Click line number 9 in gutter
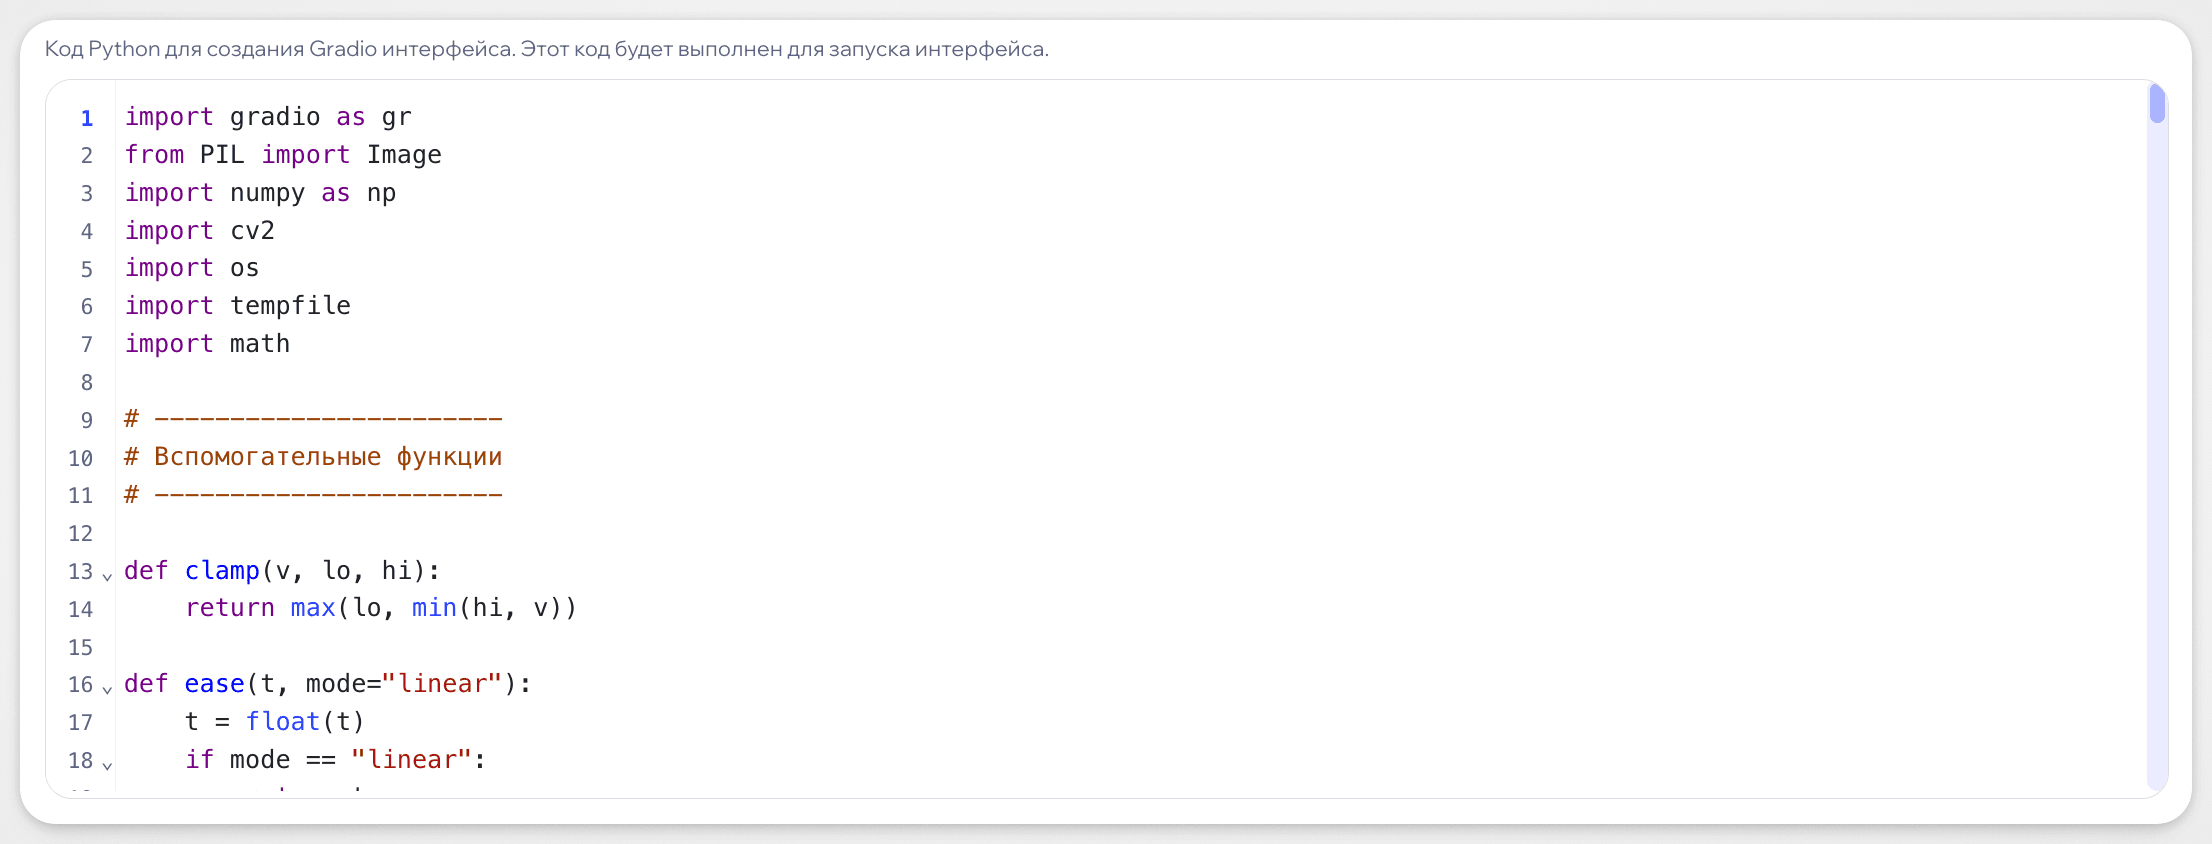Image resolution: width=2212 pixels, height=844 pixels. [87, 420]
